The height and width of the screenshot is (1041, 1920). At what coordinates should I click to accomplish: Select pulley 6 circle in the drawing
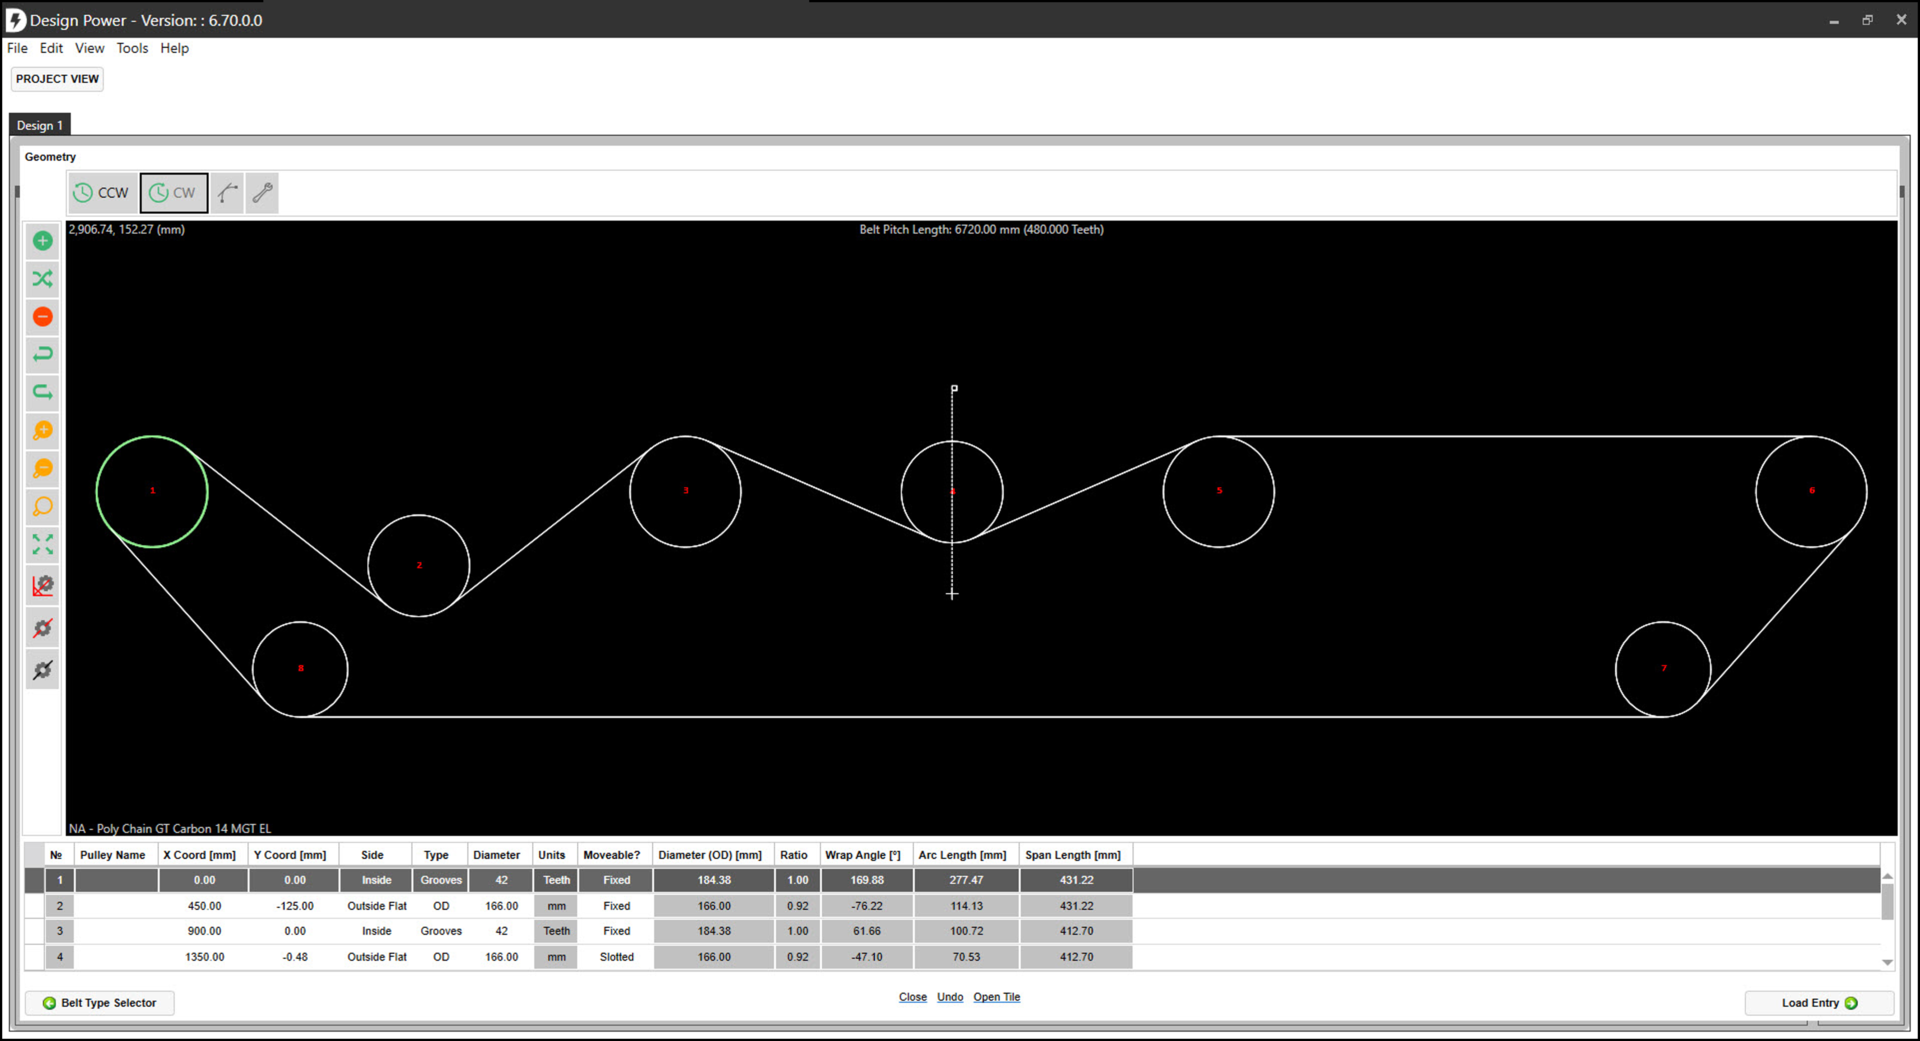(1810, 491)
